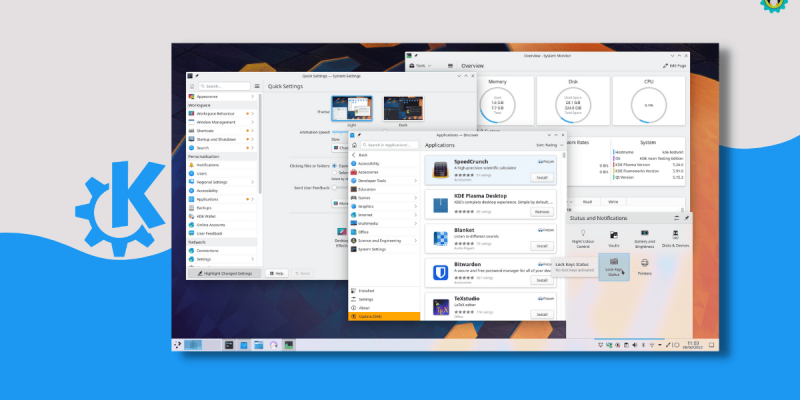Open the Vaults tray item
The width and height of the screenshot is (800, 400).
[614, 239]
